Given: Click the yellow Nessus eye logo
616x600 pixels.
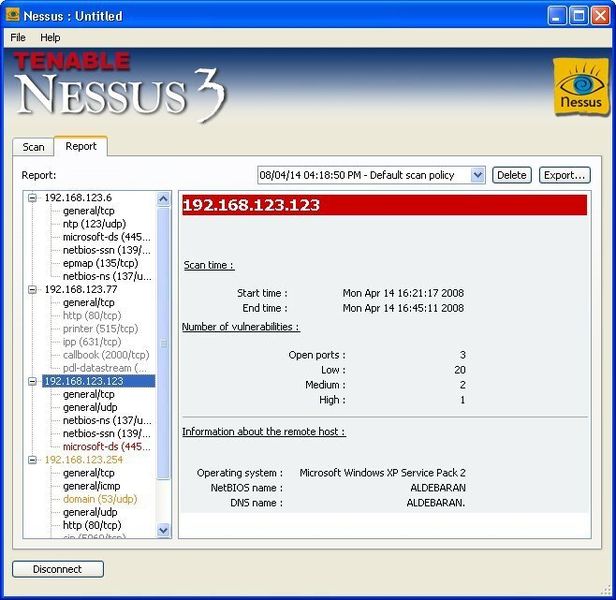Looking at the screenshot, I should 580,86.
